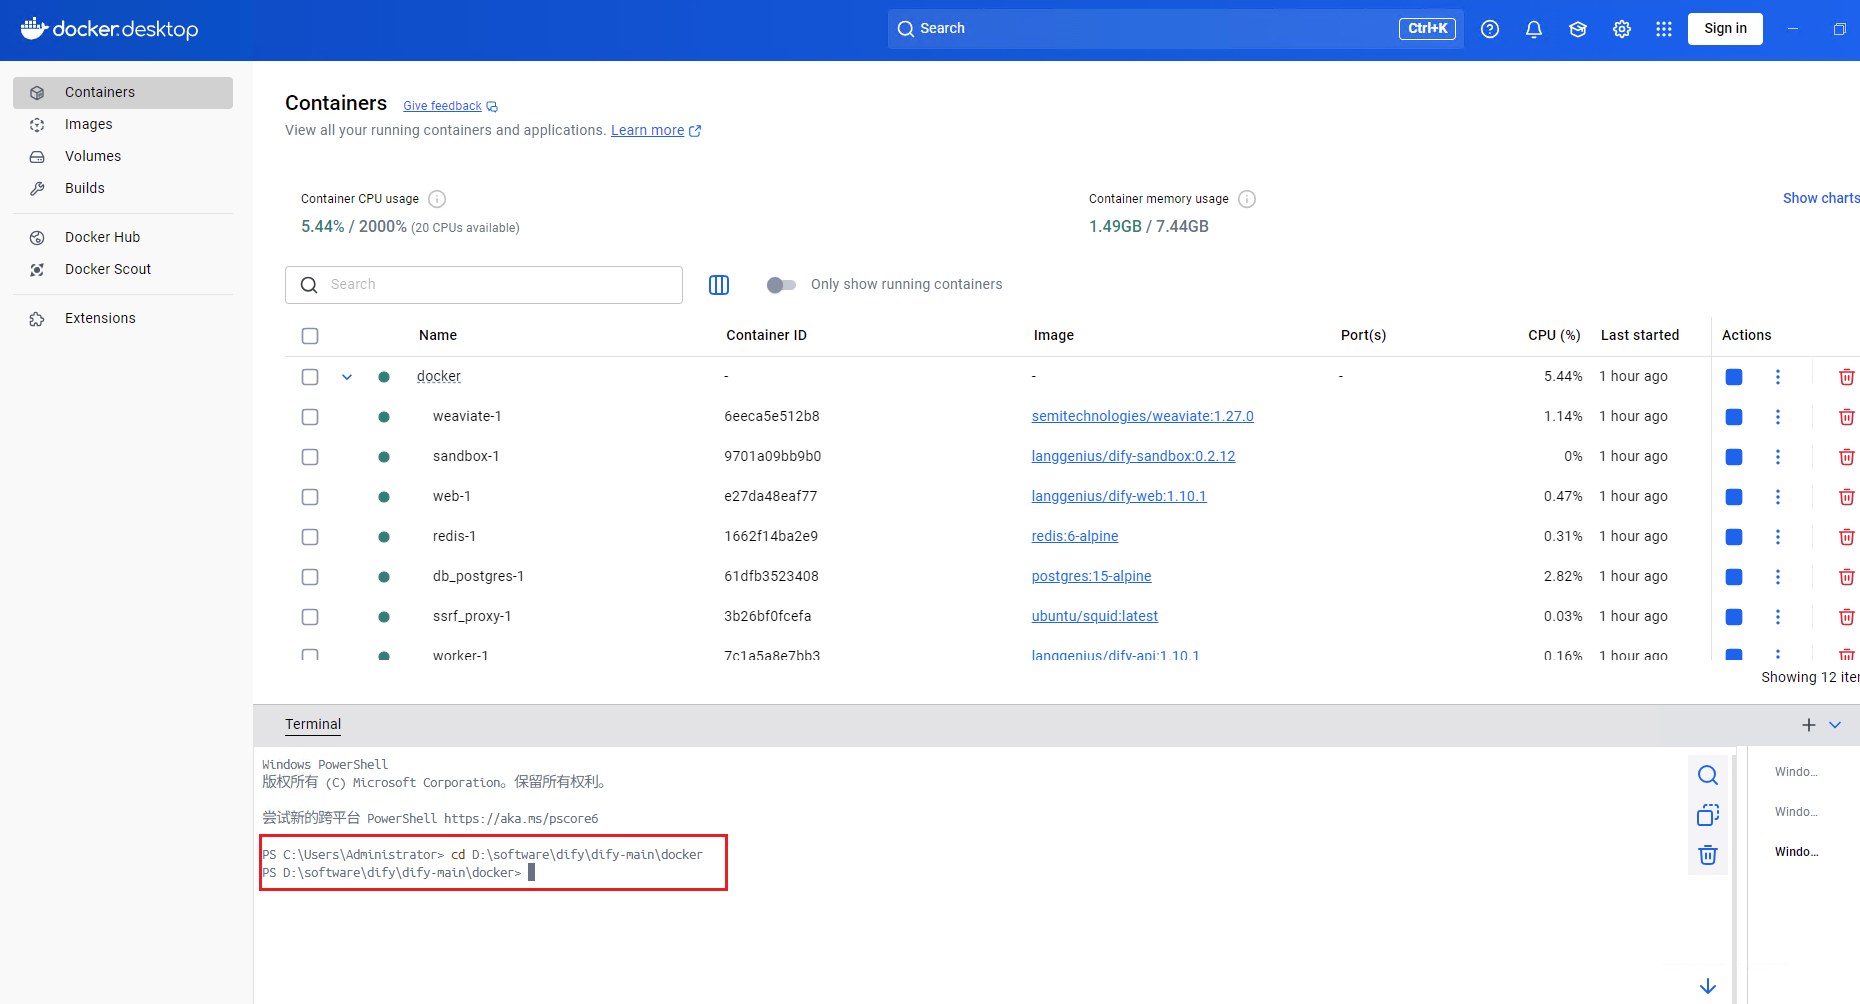Click the terminal copy icon
This screenshot has height=1004, width=1860.
point(1708,815)
